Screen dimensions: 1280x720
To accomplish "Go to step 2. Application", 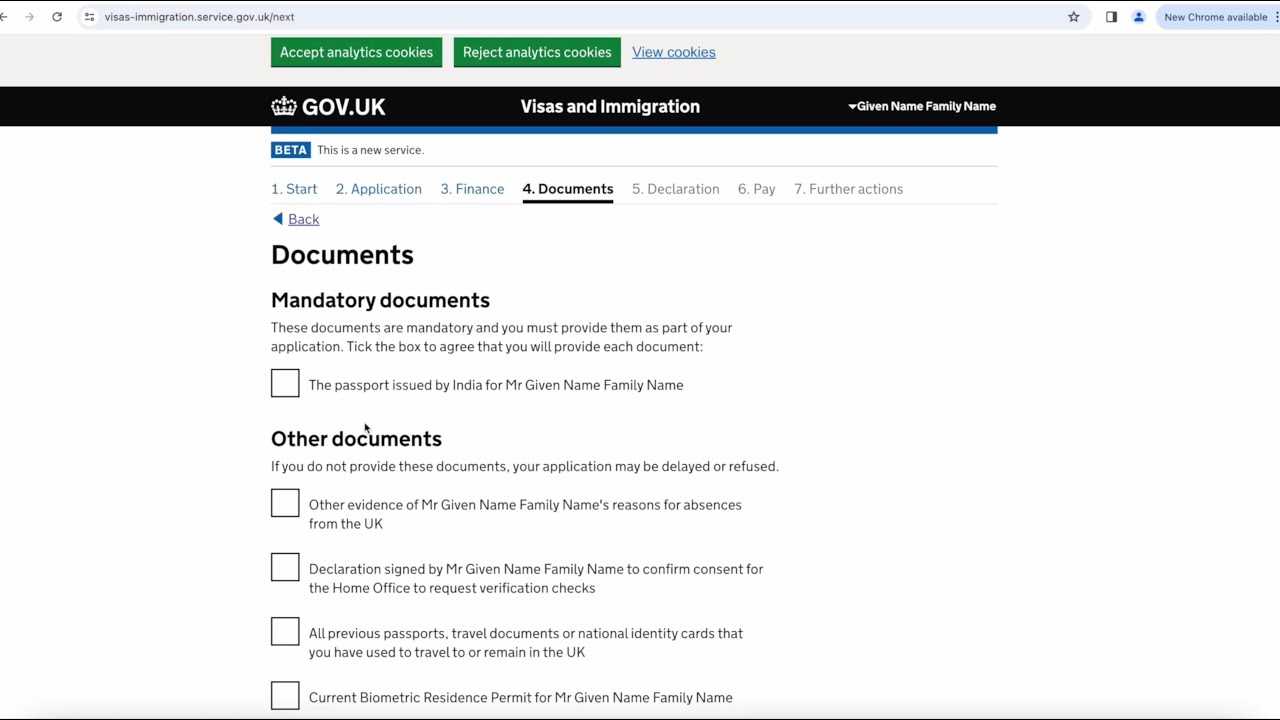I will [x=379, y=189].
